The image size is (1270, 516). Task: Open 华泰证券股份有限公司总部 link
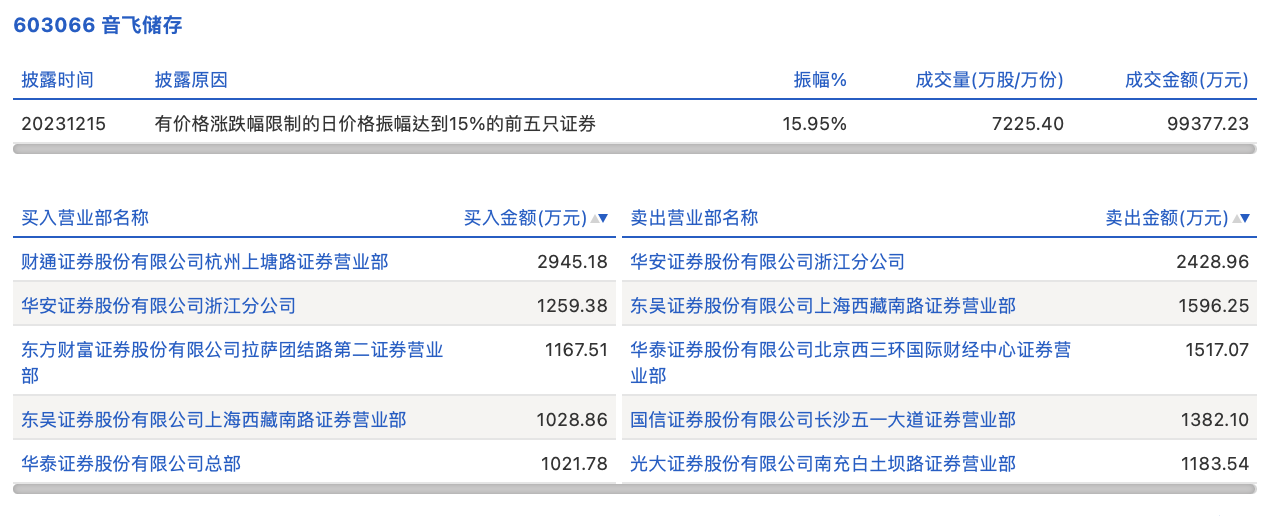point(131,464)
